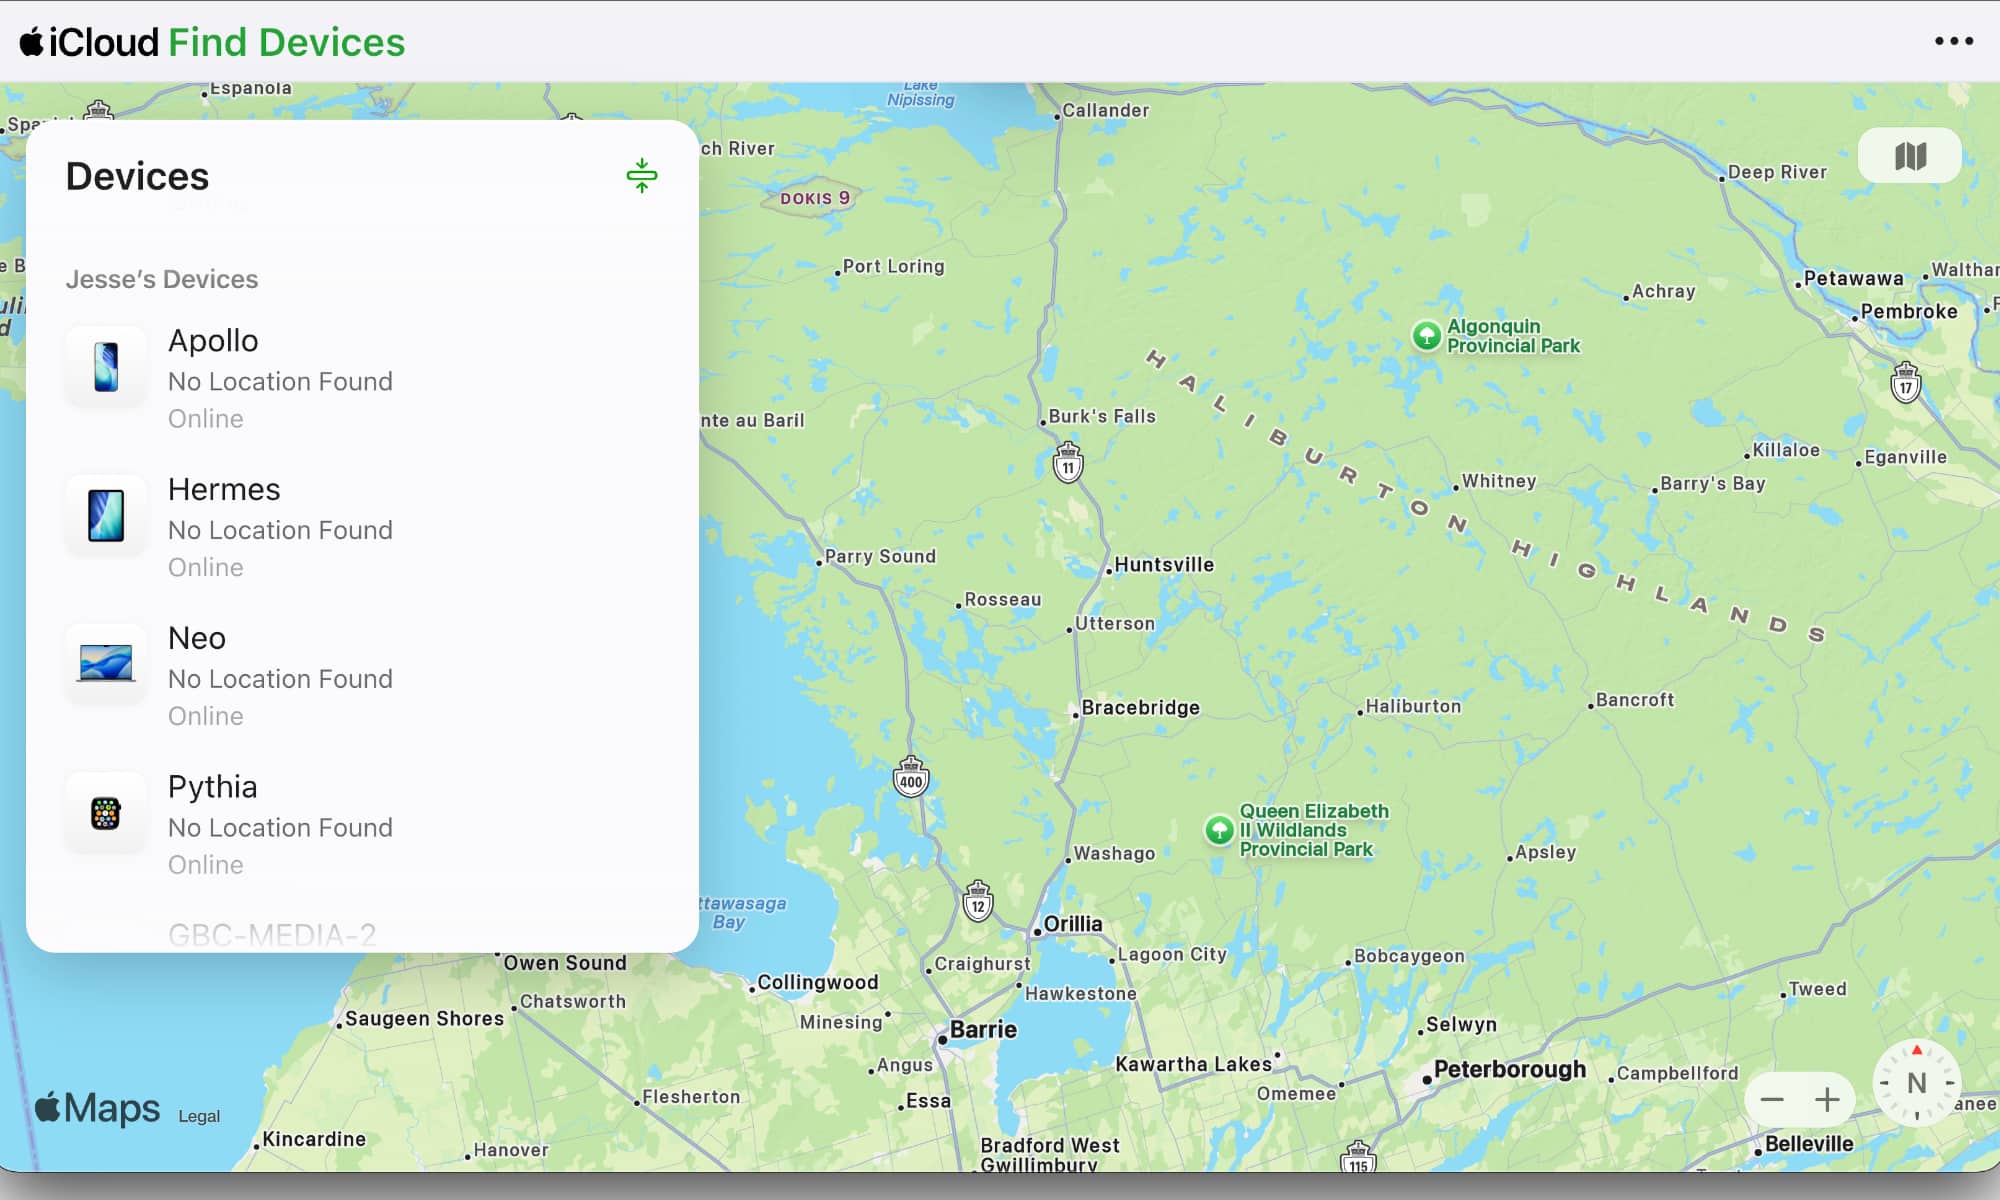The height and width of the screenshot is (1200, 2000).
Task: Click the Hermes iPad device icon
Action: point(106,515)
